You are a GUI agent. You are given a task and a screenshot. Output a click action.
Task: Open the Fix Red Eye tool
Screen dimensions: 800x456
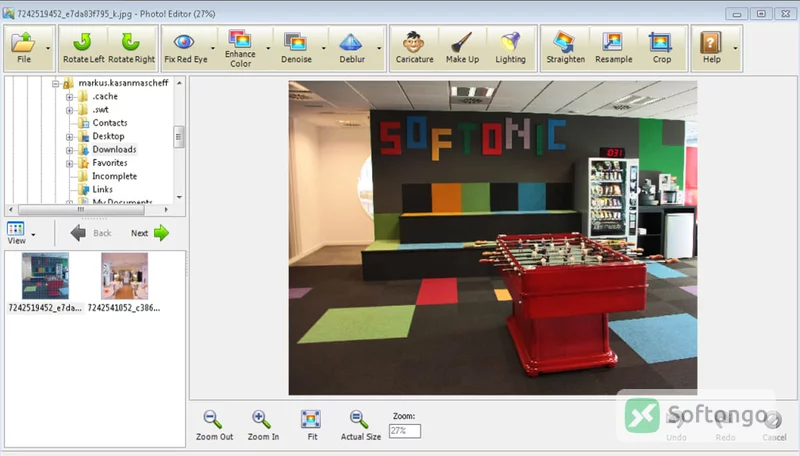click(x=185, y=48)
